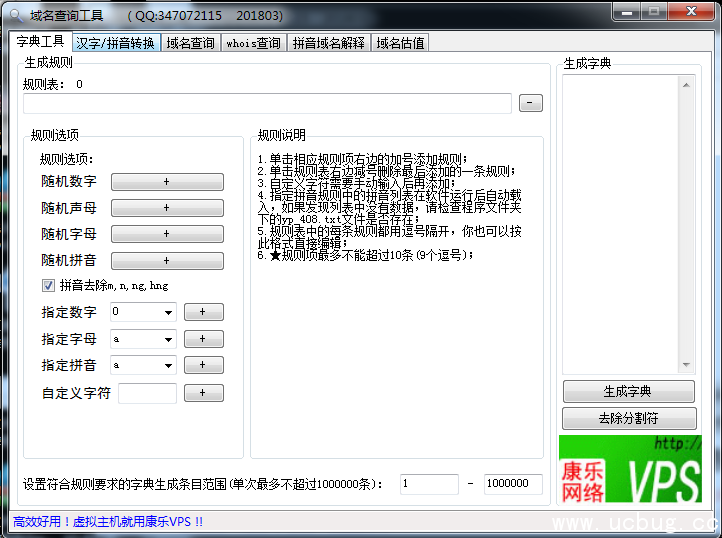The height and width of the screenshot is (538, 722).
Task: Click the plus button beside 随机声母
Action: point(167,208)
